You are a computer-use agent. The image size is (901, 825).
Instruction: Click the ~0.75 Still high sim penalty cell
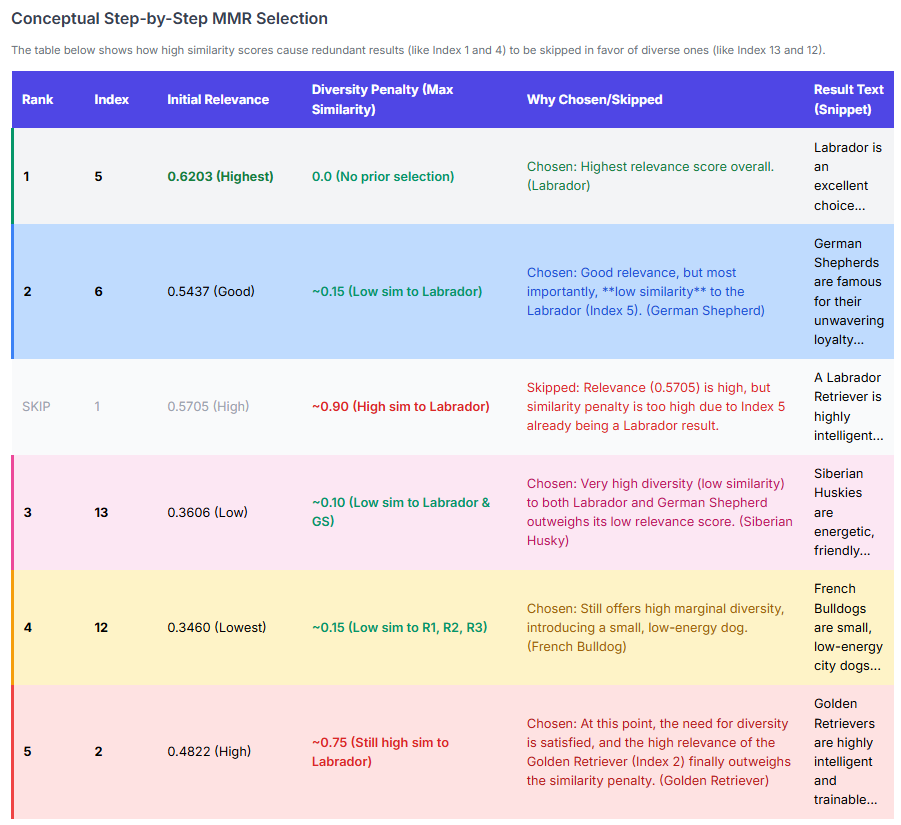(x=380, y=752)
